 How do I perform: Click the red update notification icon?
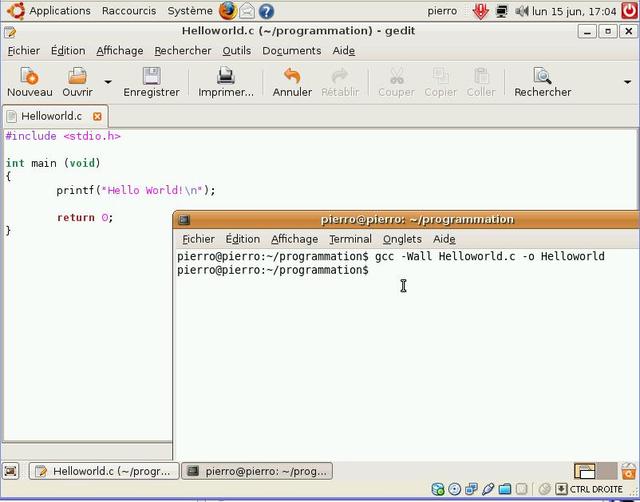pos(480,11)
